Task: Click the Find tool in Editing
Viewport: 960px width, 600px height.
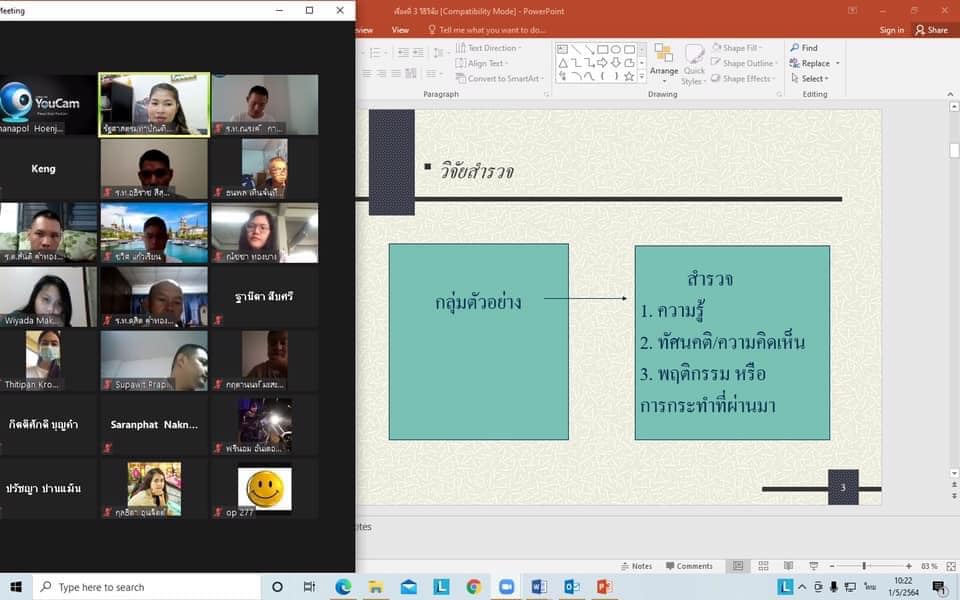Action: pos(803,48)
